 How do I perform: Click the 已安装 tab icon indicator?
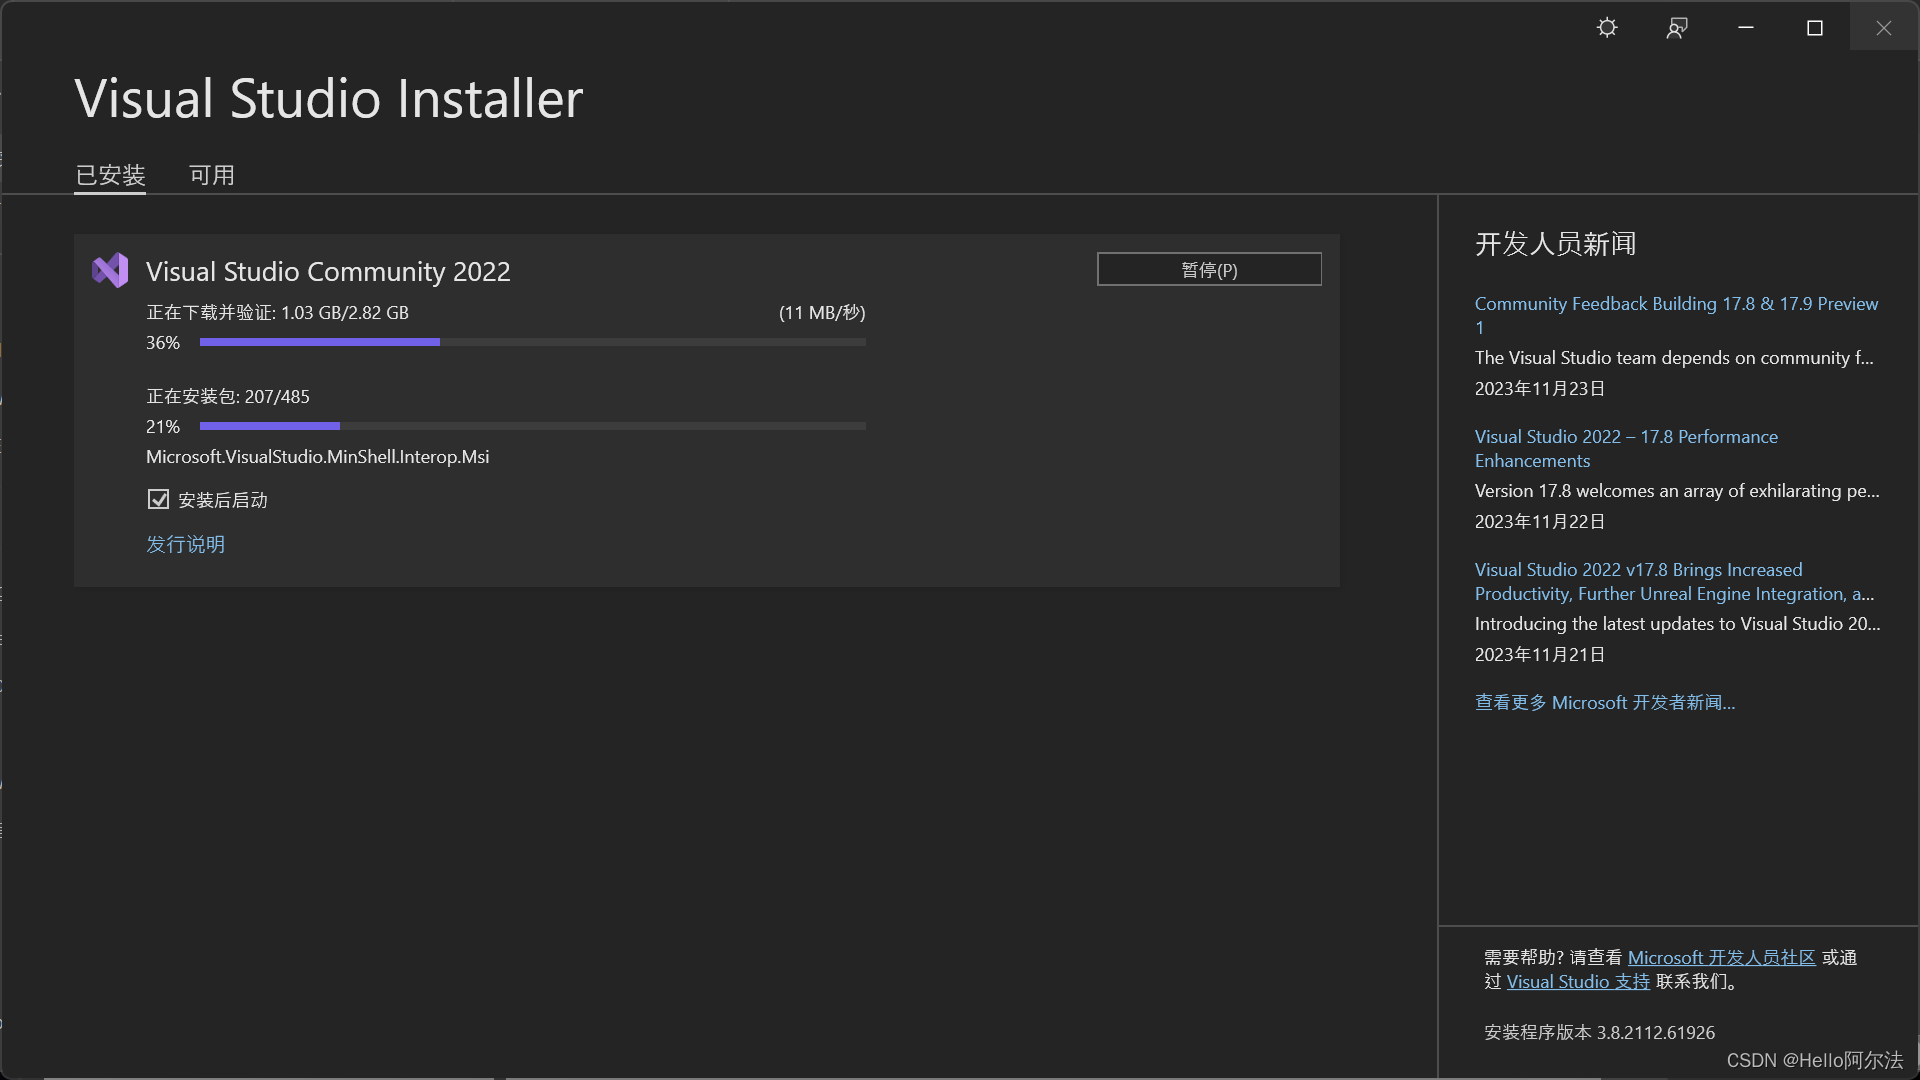click(x=109, y=174)
